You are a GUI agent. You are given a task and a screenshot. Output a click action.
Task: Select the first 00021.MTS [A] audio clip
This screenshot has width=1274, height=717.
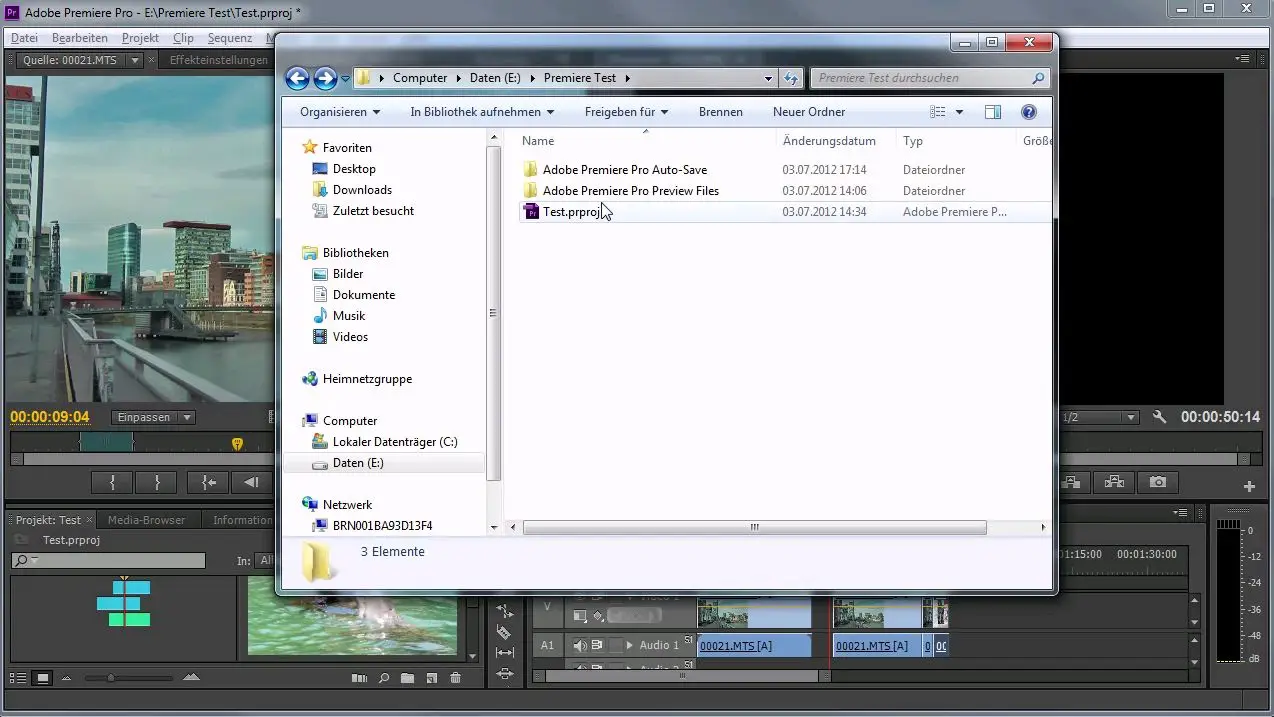(x=754, y=646)
